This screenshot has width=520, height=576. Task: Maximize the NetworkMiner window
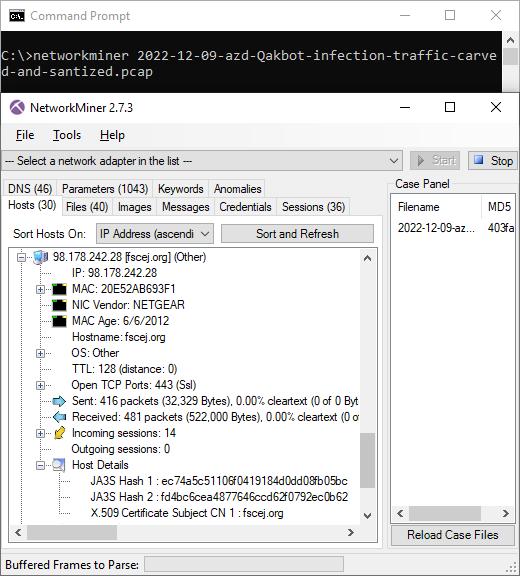450,107
